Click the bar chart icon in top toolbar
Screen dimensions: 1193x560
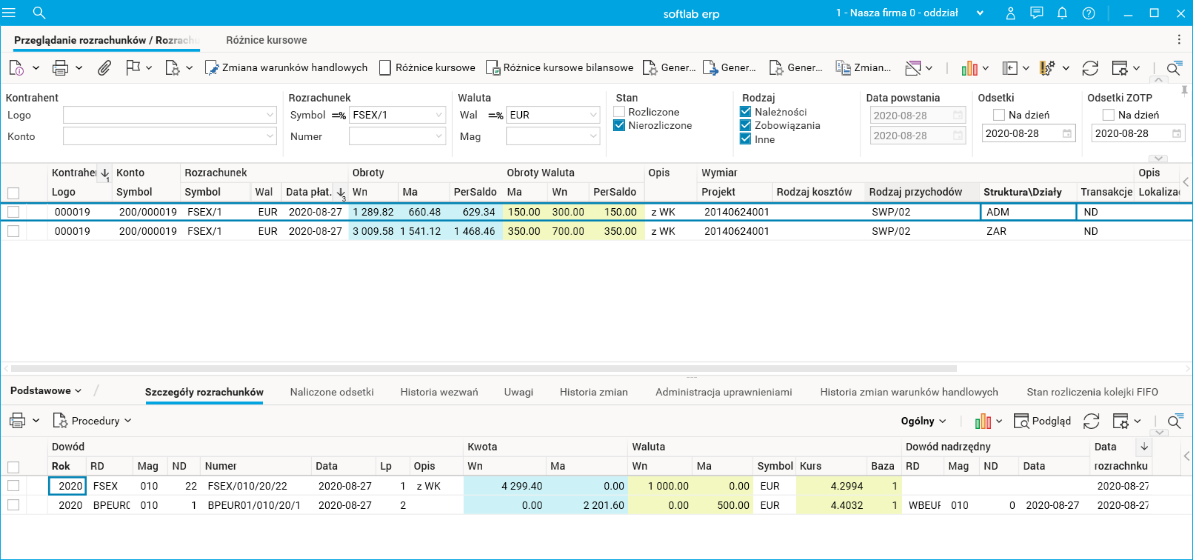pyautogui.click(x=969, y=68)
